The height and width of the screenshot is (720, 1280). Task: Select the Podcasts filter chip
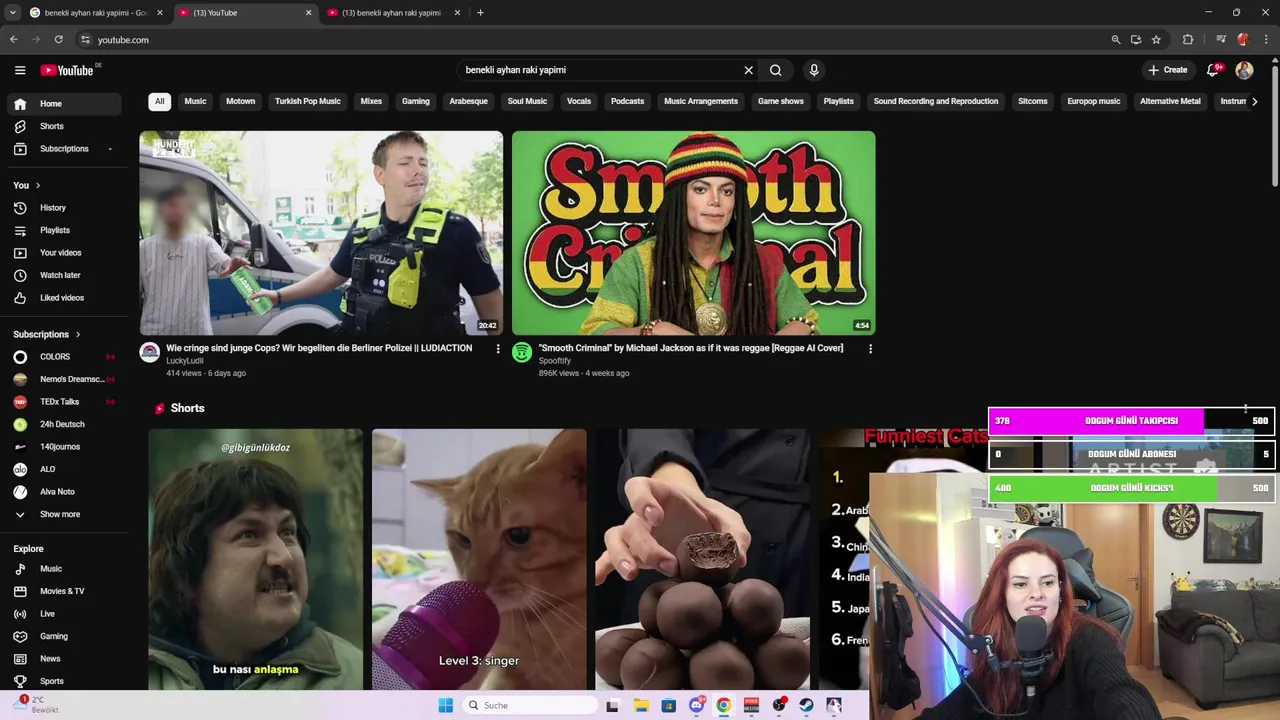point(628,101)
